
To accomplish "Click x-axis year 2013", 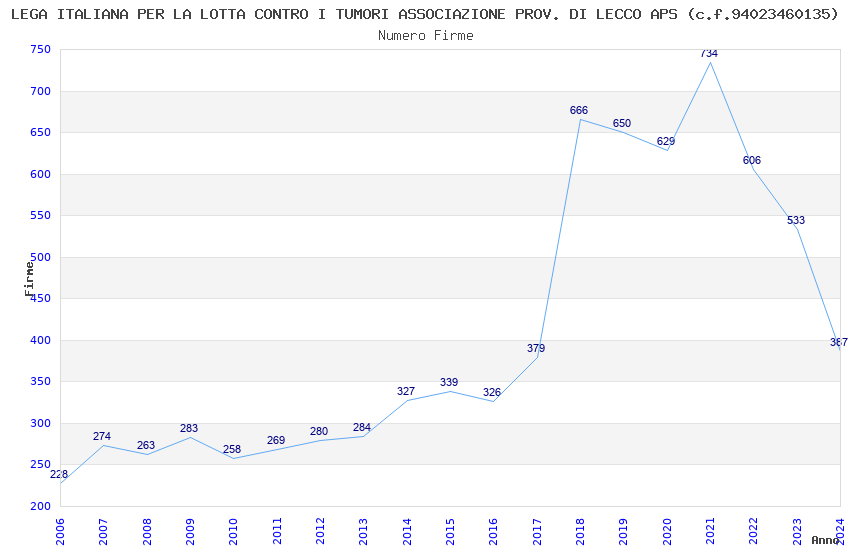I will pos(363,532).
